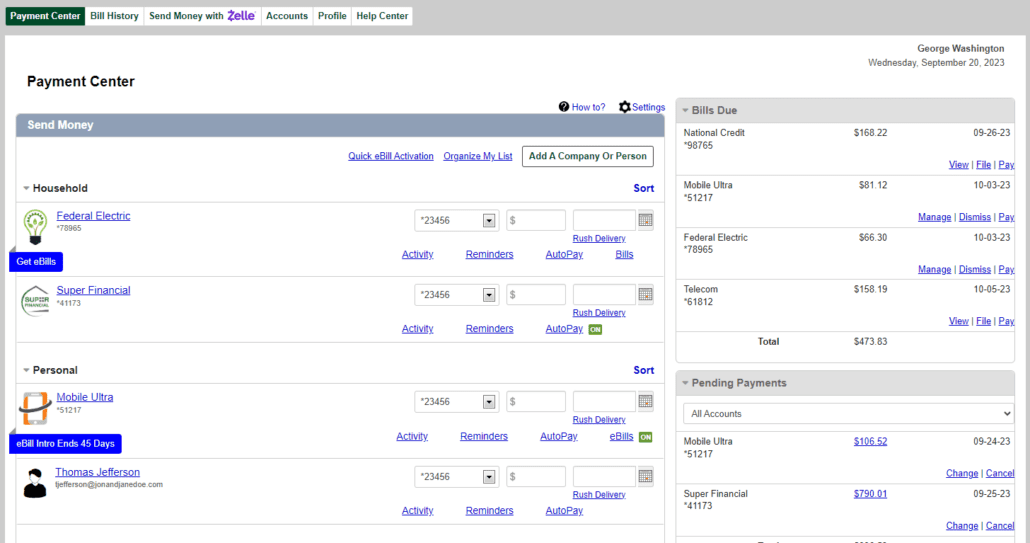The image size is (1030, 543).
Task: Toggle the Super Financial AutoPay ON badge
Action: (595, 329)
